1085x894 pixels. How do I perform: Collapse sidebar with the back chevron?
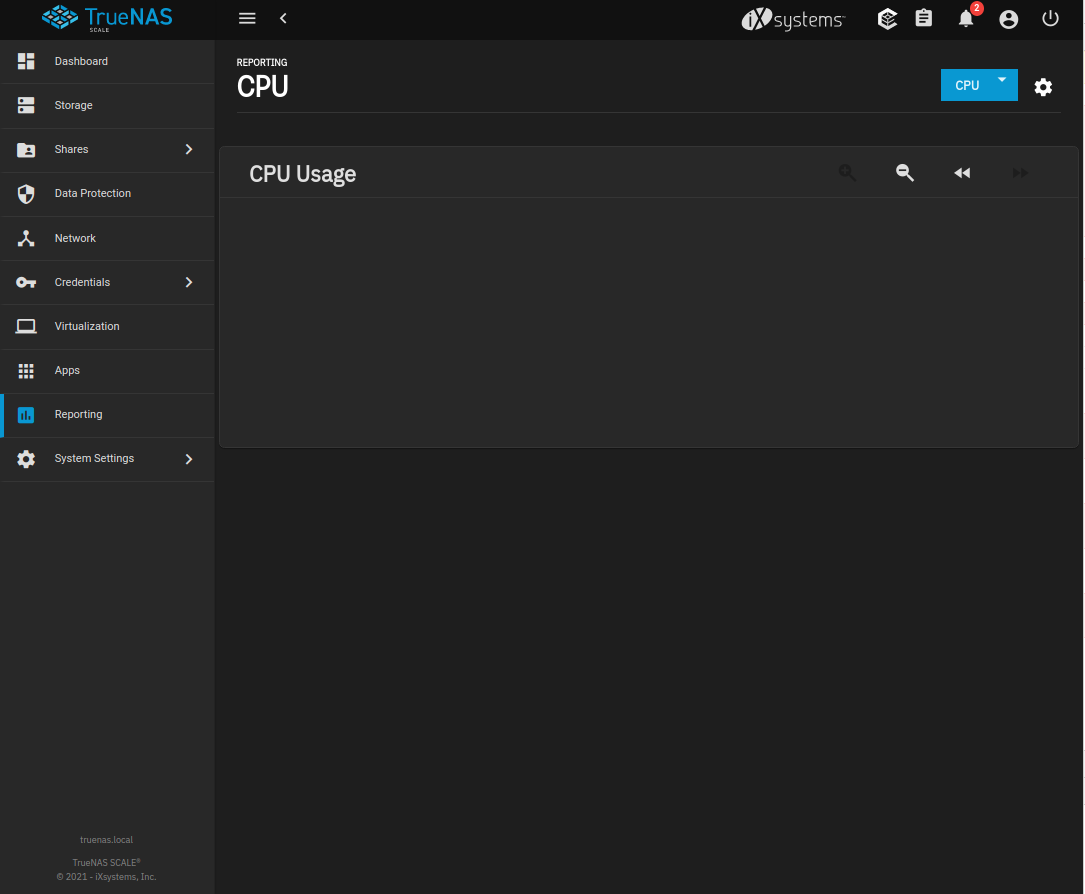pyautogui.click(x=283, y=19)
